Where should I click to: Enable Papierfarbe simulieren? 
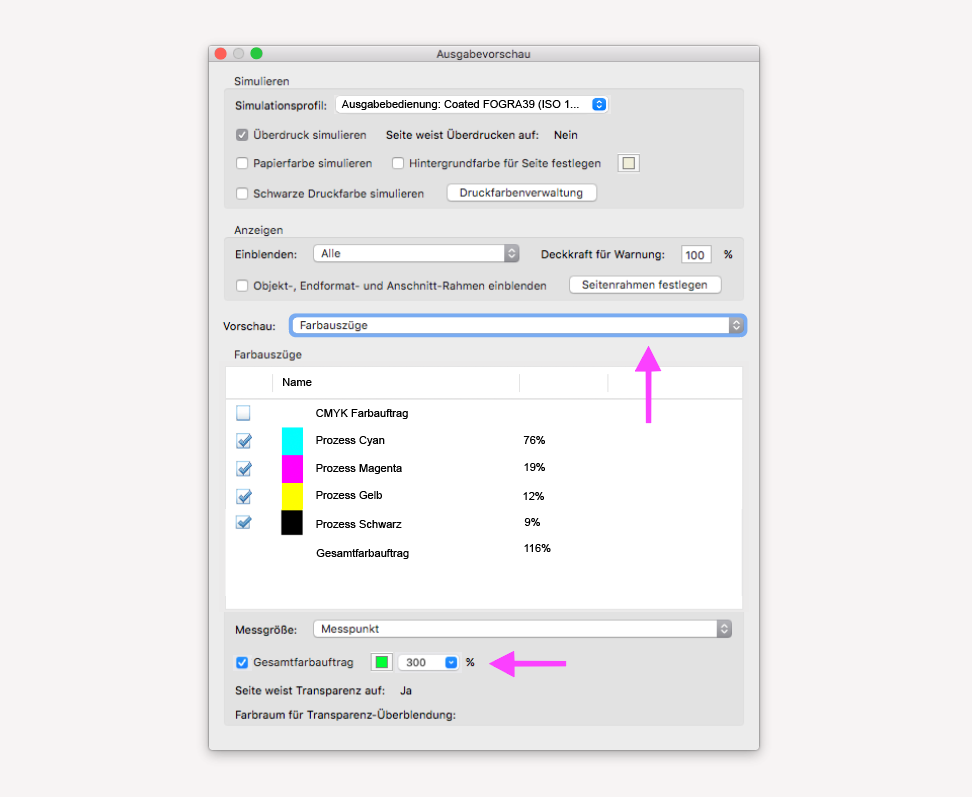pos(241,162)
